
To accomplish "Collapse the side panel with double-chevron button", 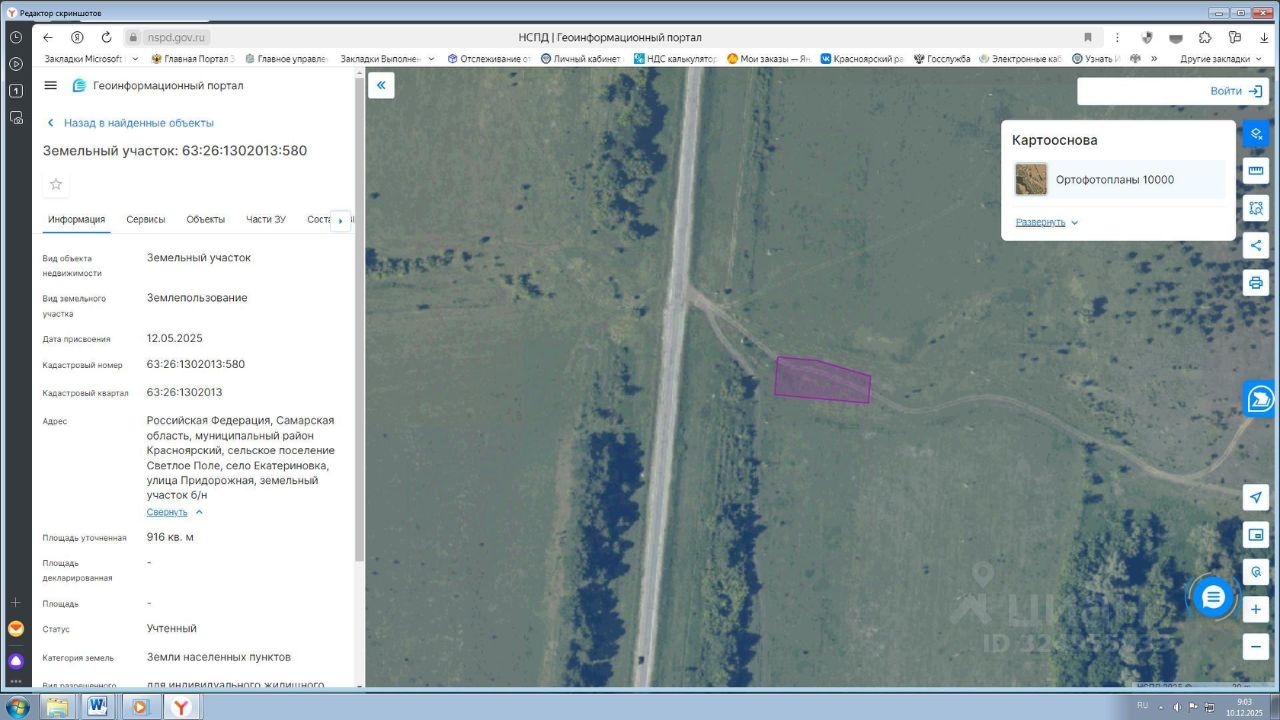I will click(381, 85).
